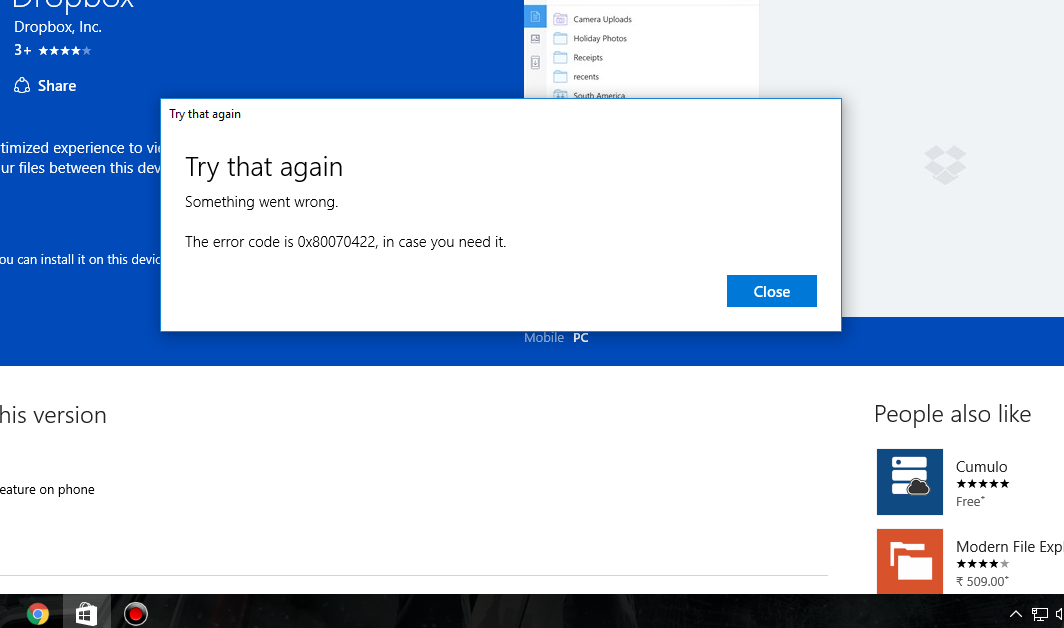
Task: Launch Google Chrome from the taskbar
Action: point(38,614)
